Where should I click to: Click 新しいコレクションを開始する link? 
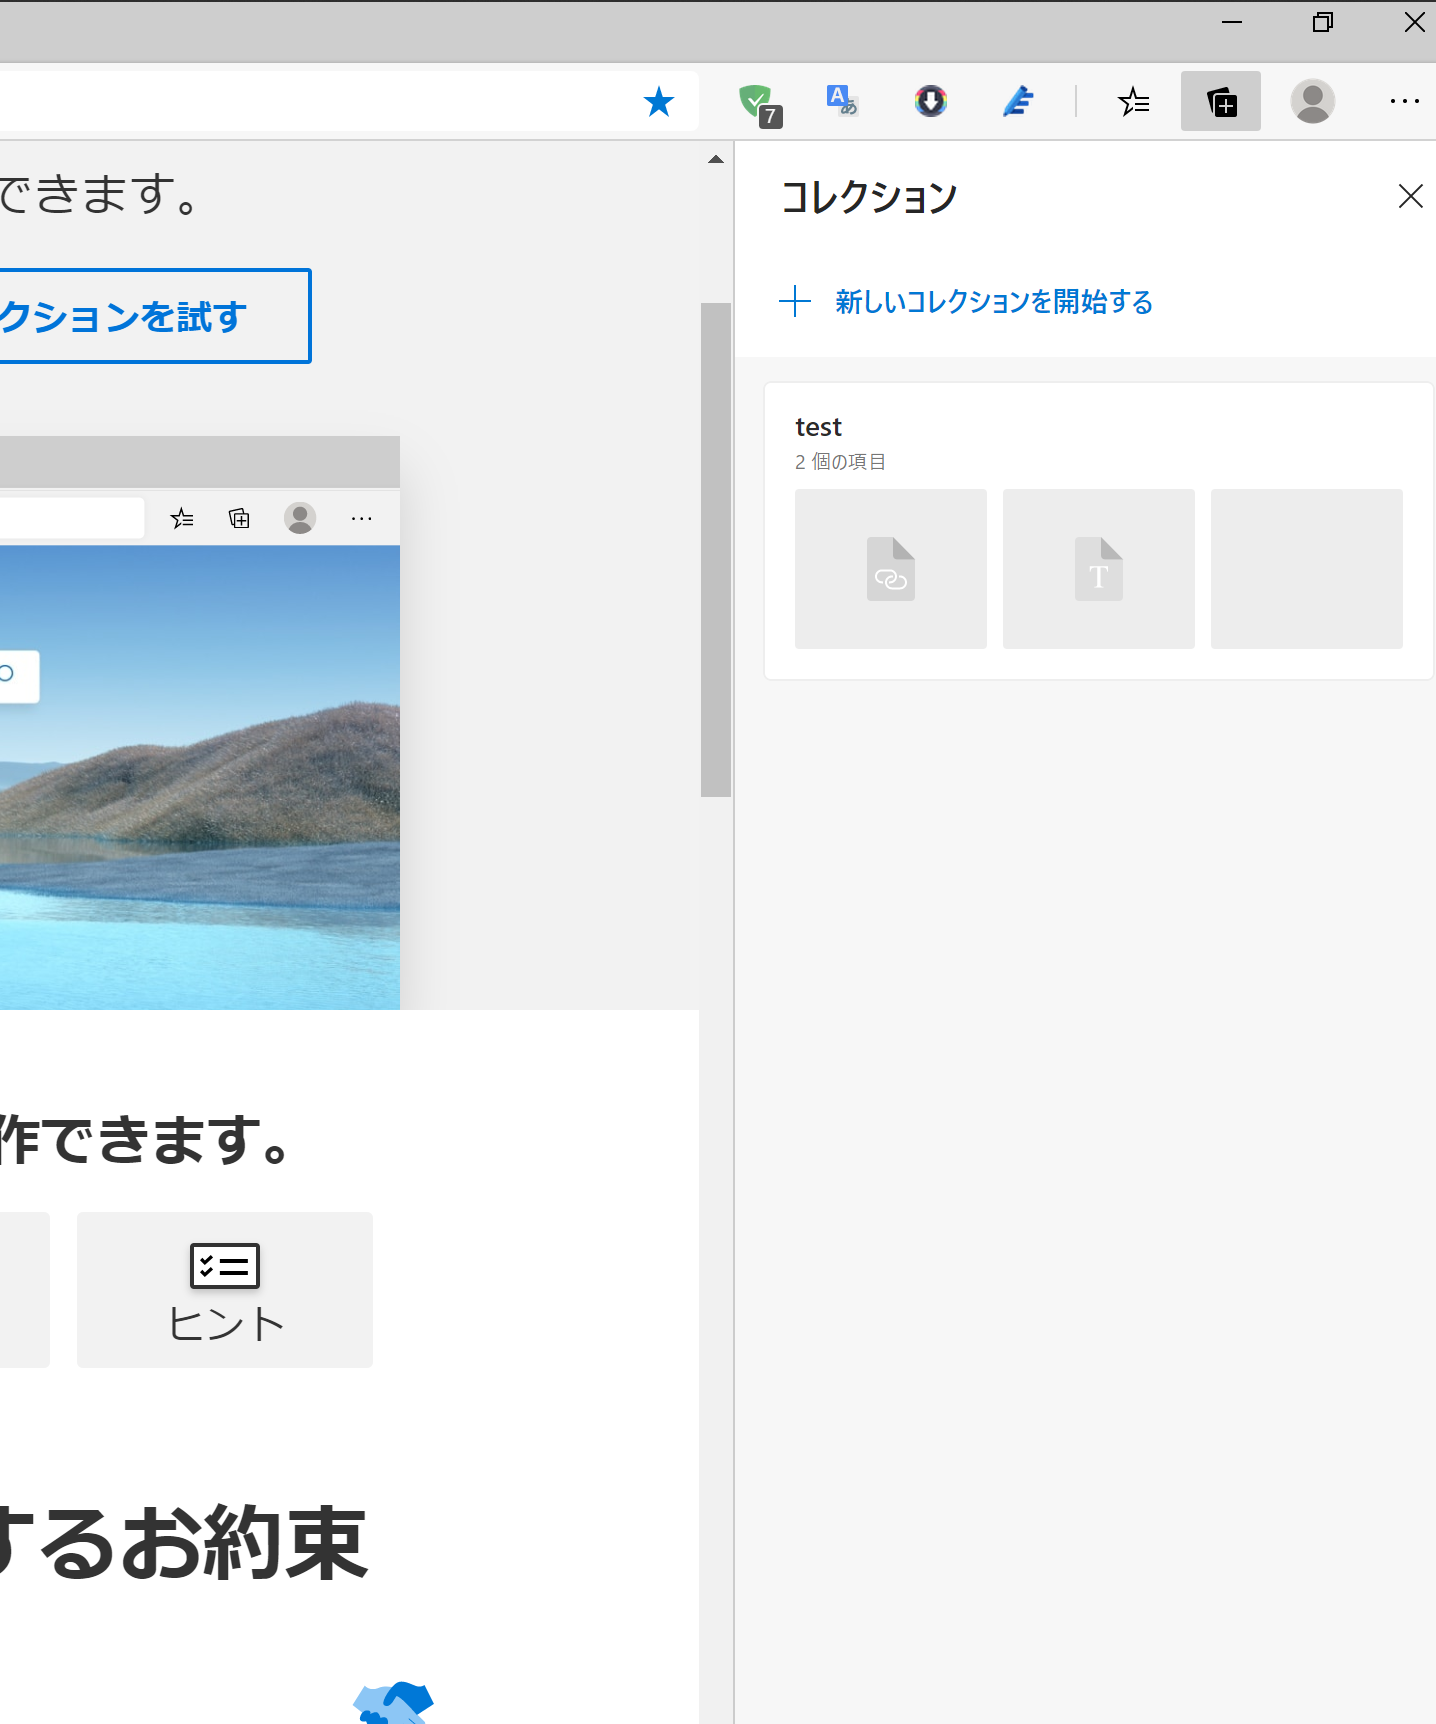tap(994, 301)
